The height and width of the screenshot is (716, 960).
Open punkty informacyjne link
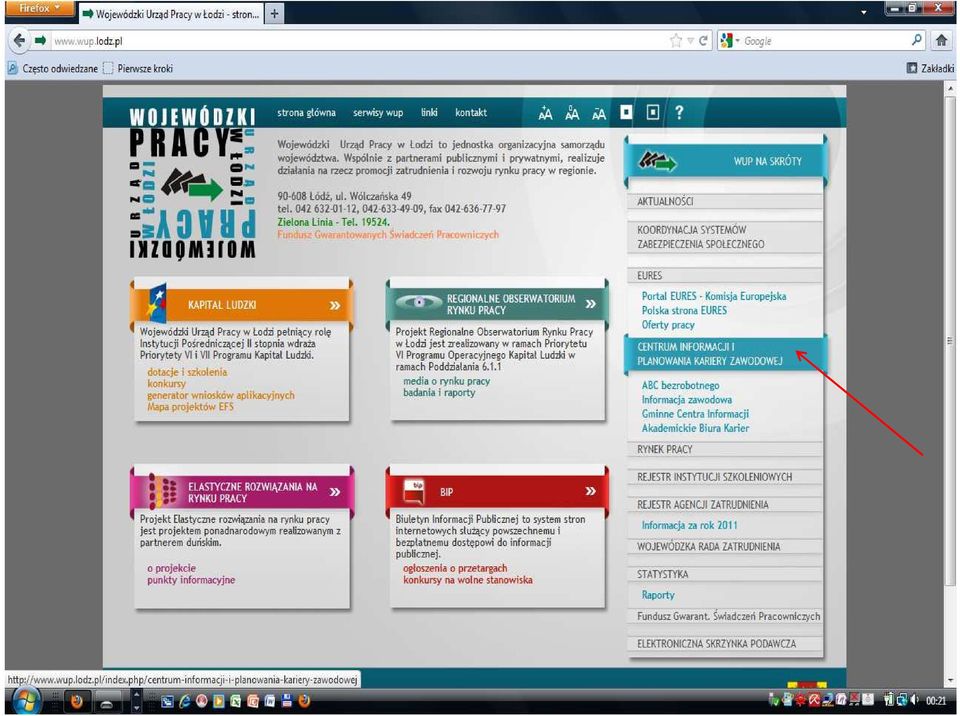click(x=191, y=579)
